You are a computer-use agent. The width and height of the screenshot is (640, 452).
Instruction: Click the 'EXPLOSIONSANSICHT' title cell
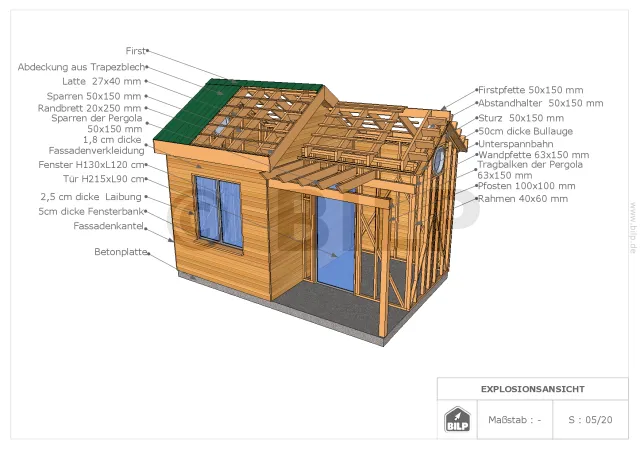coord(533,389)
